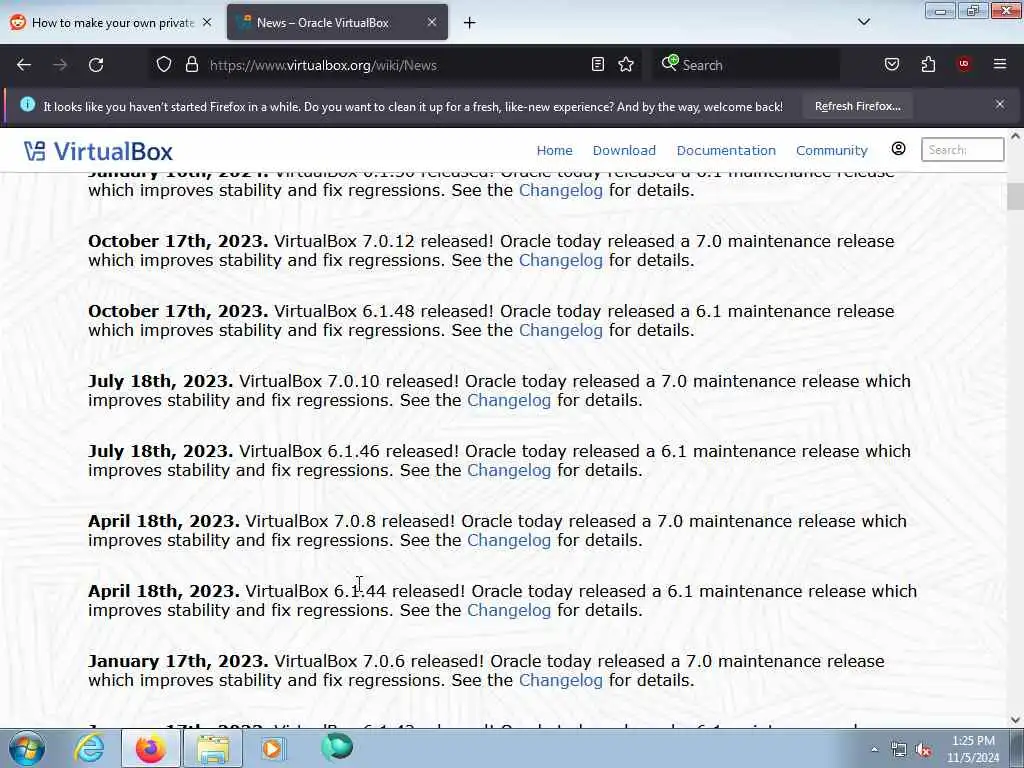Open Changelog link for VirtualBox 7.0.8
The height and width of the screenshot is (768, 1024).
pos(509,540)
